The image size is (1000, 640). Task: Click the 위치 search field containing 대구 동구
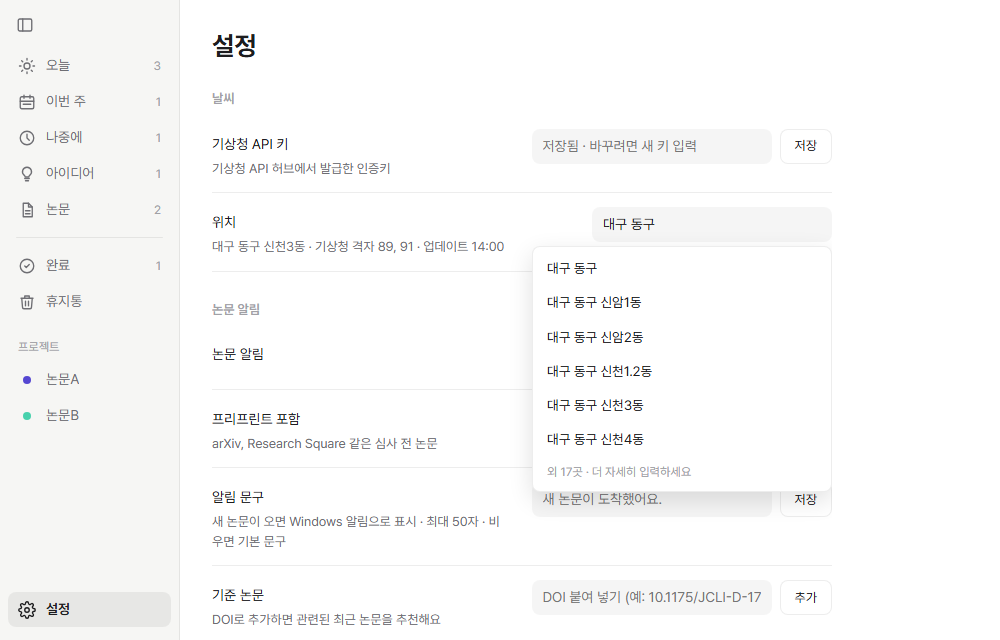pyautogui.click(x=712, y=224)
